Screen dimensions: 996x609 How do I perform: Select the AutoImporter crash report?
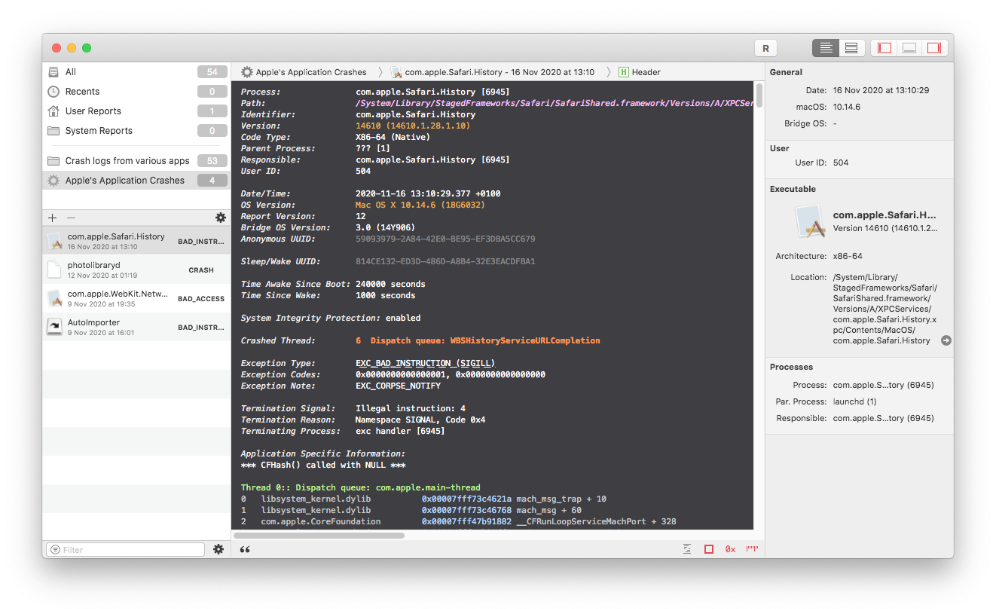click(x=137, y=327)
